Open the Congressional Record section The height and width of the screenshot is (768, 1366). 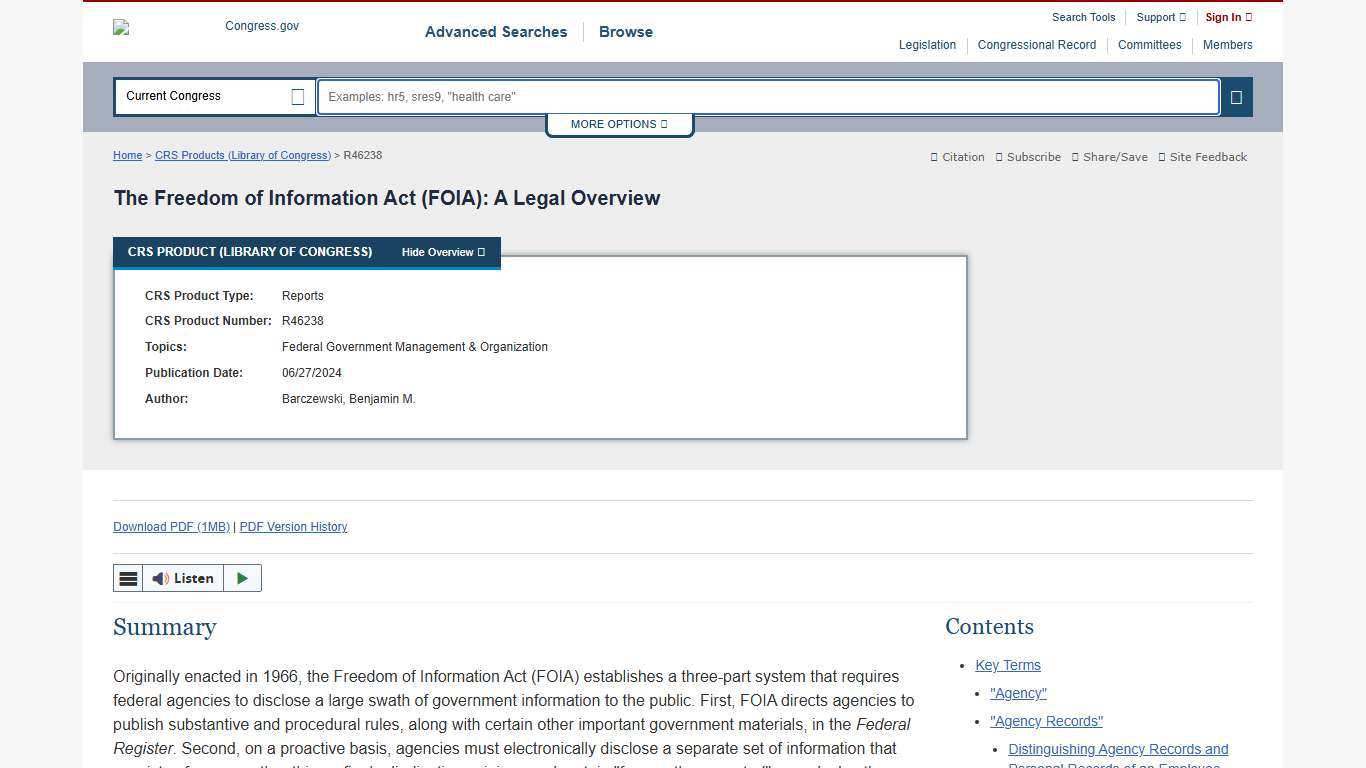pos(1036,45)
